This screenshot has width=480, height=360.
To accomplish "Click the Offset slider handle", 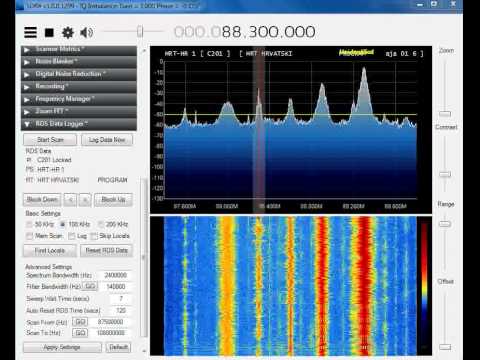I will pyautogui.click(x=445, y=347).
